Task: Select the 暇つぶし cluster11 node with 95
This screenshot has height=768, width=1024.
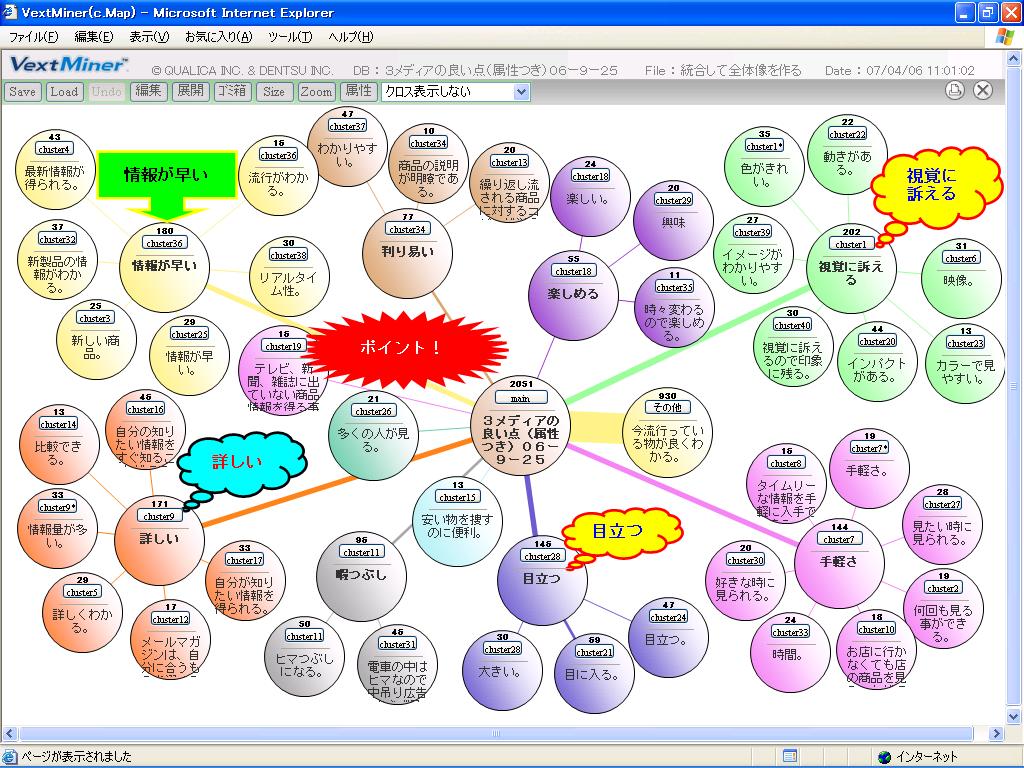Action: coord(361,577)
